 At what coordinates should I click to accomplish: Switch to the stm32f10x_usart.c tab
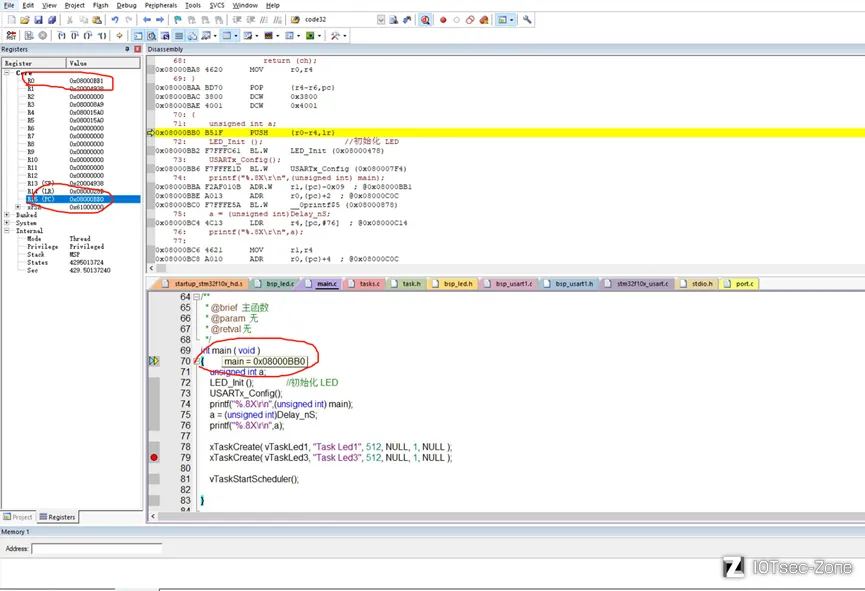tap(637, 284)
